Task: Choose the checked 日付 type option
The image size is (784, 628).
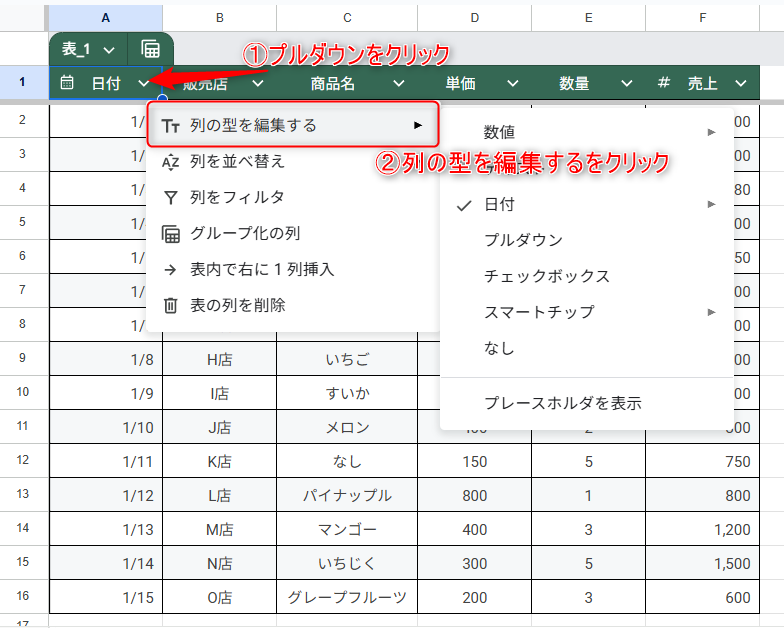Action: 500,204
